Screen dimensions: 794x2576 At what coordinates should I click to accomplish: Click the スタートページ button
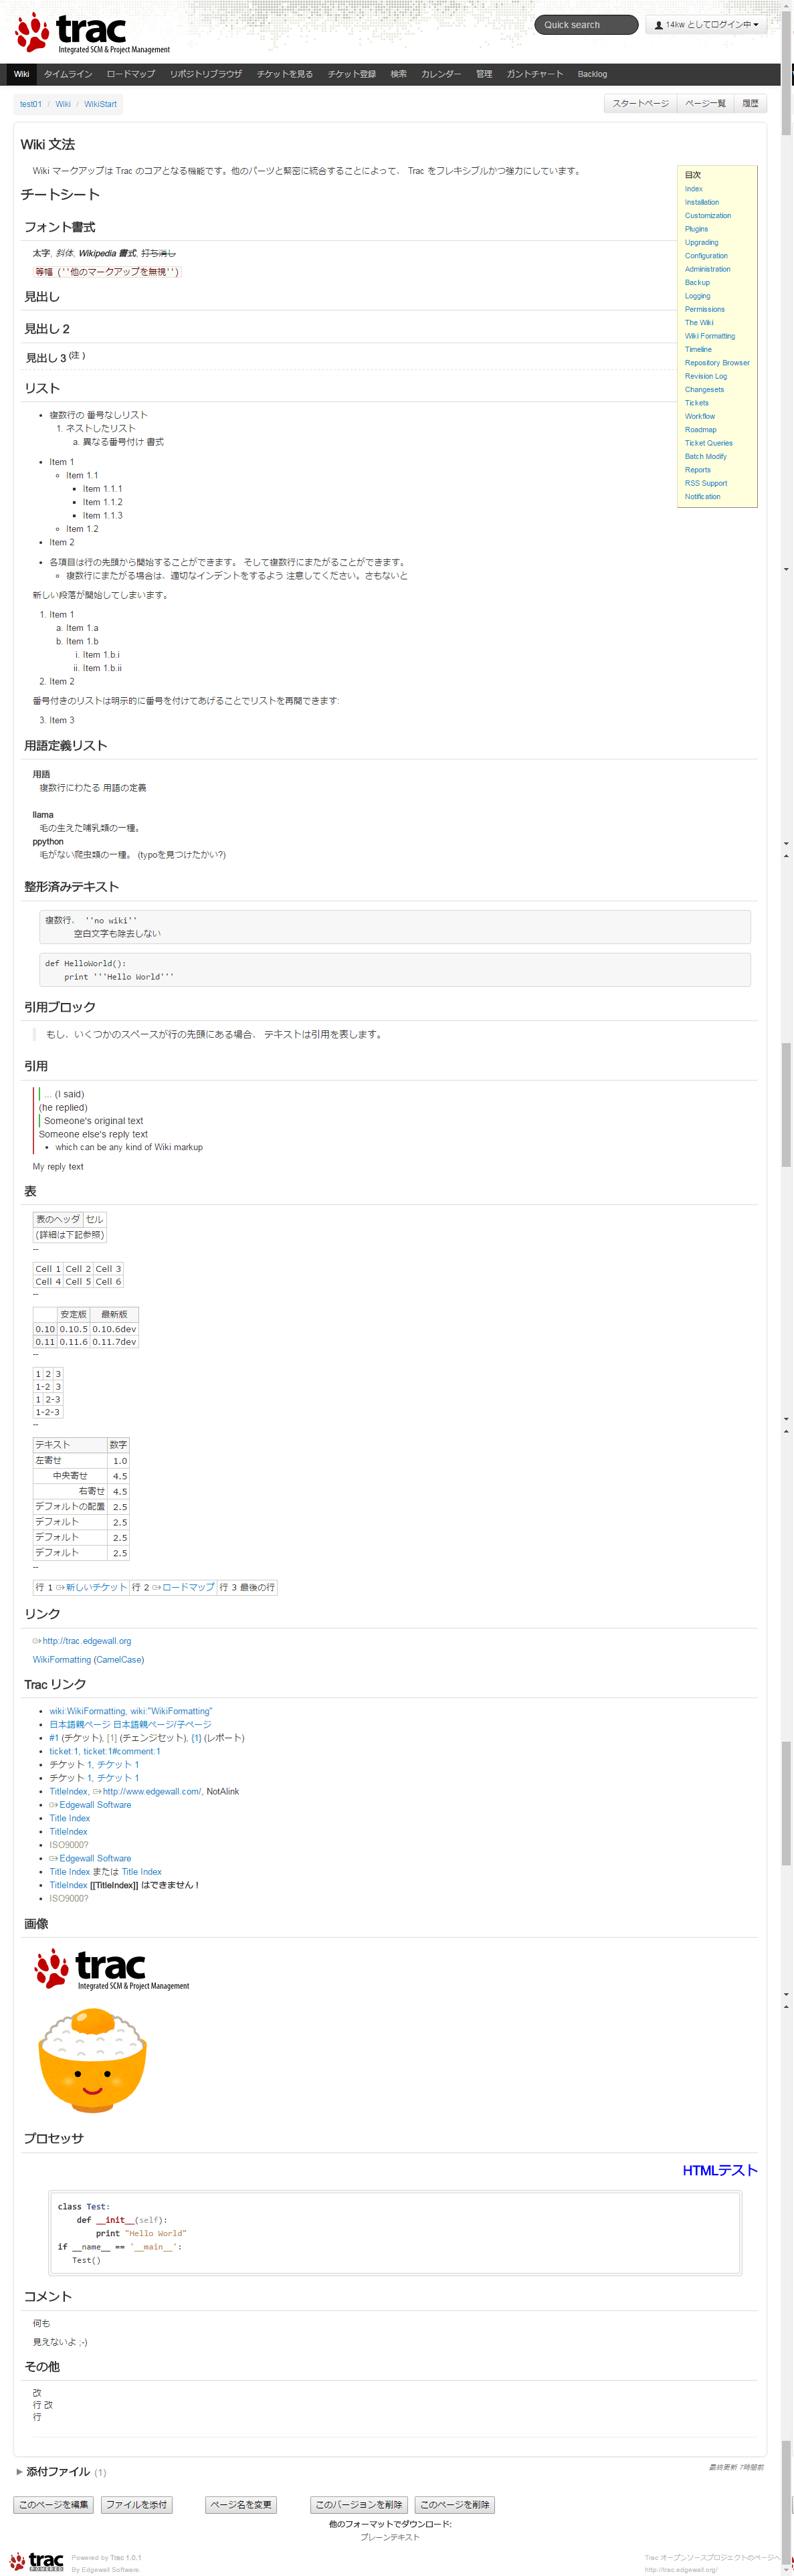640,104
